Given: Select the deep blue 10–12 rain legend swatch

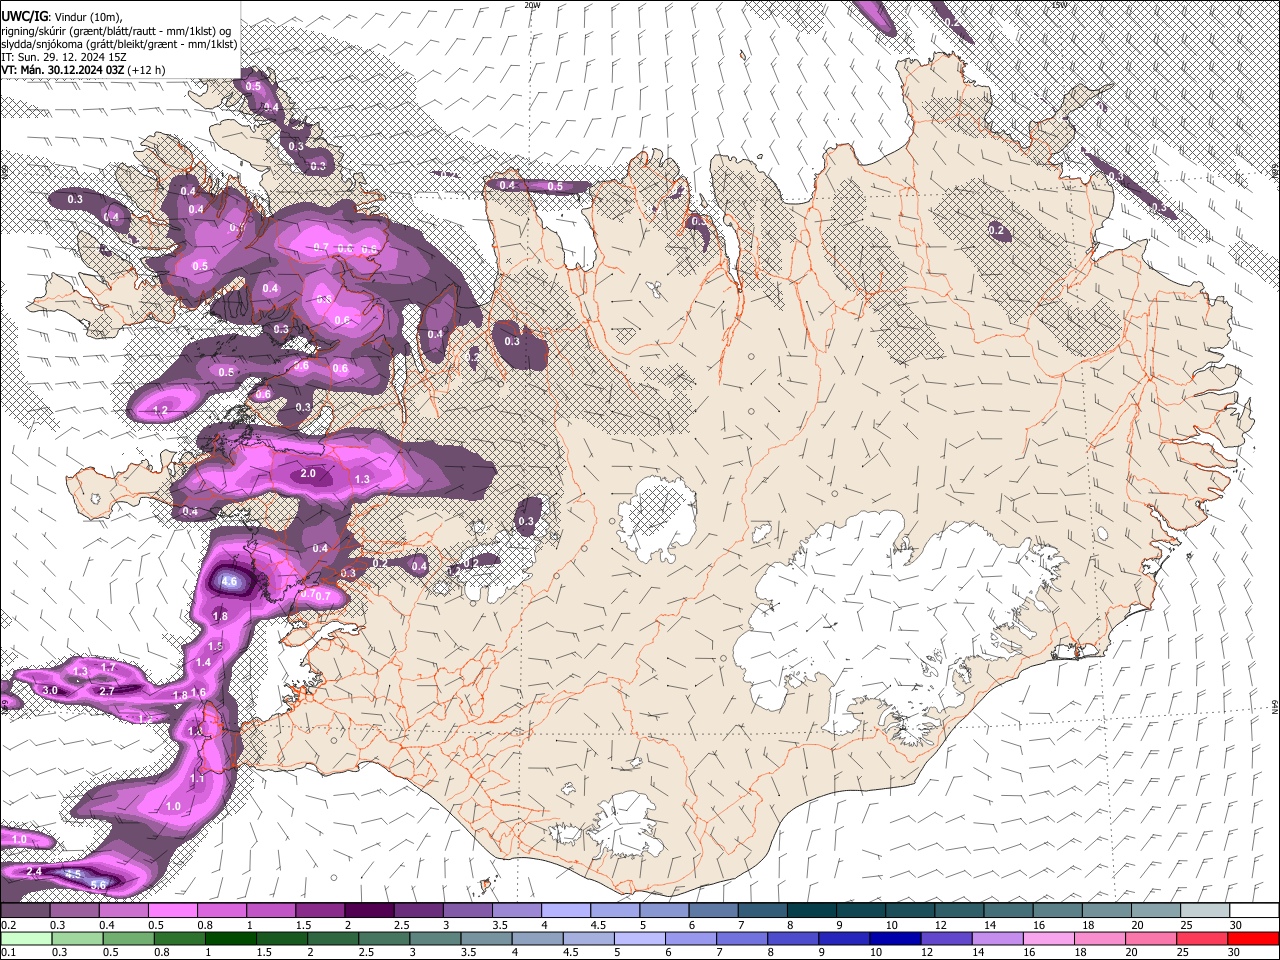Looking at the screenshot, I should point(894,938).
